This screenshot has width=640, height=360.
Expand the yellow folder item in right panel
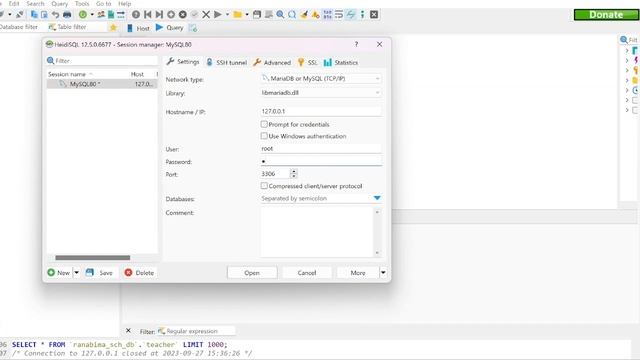coord(627,80)
